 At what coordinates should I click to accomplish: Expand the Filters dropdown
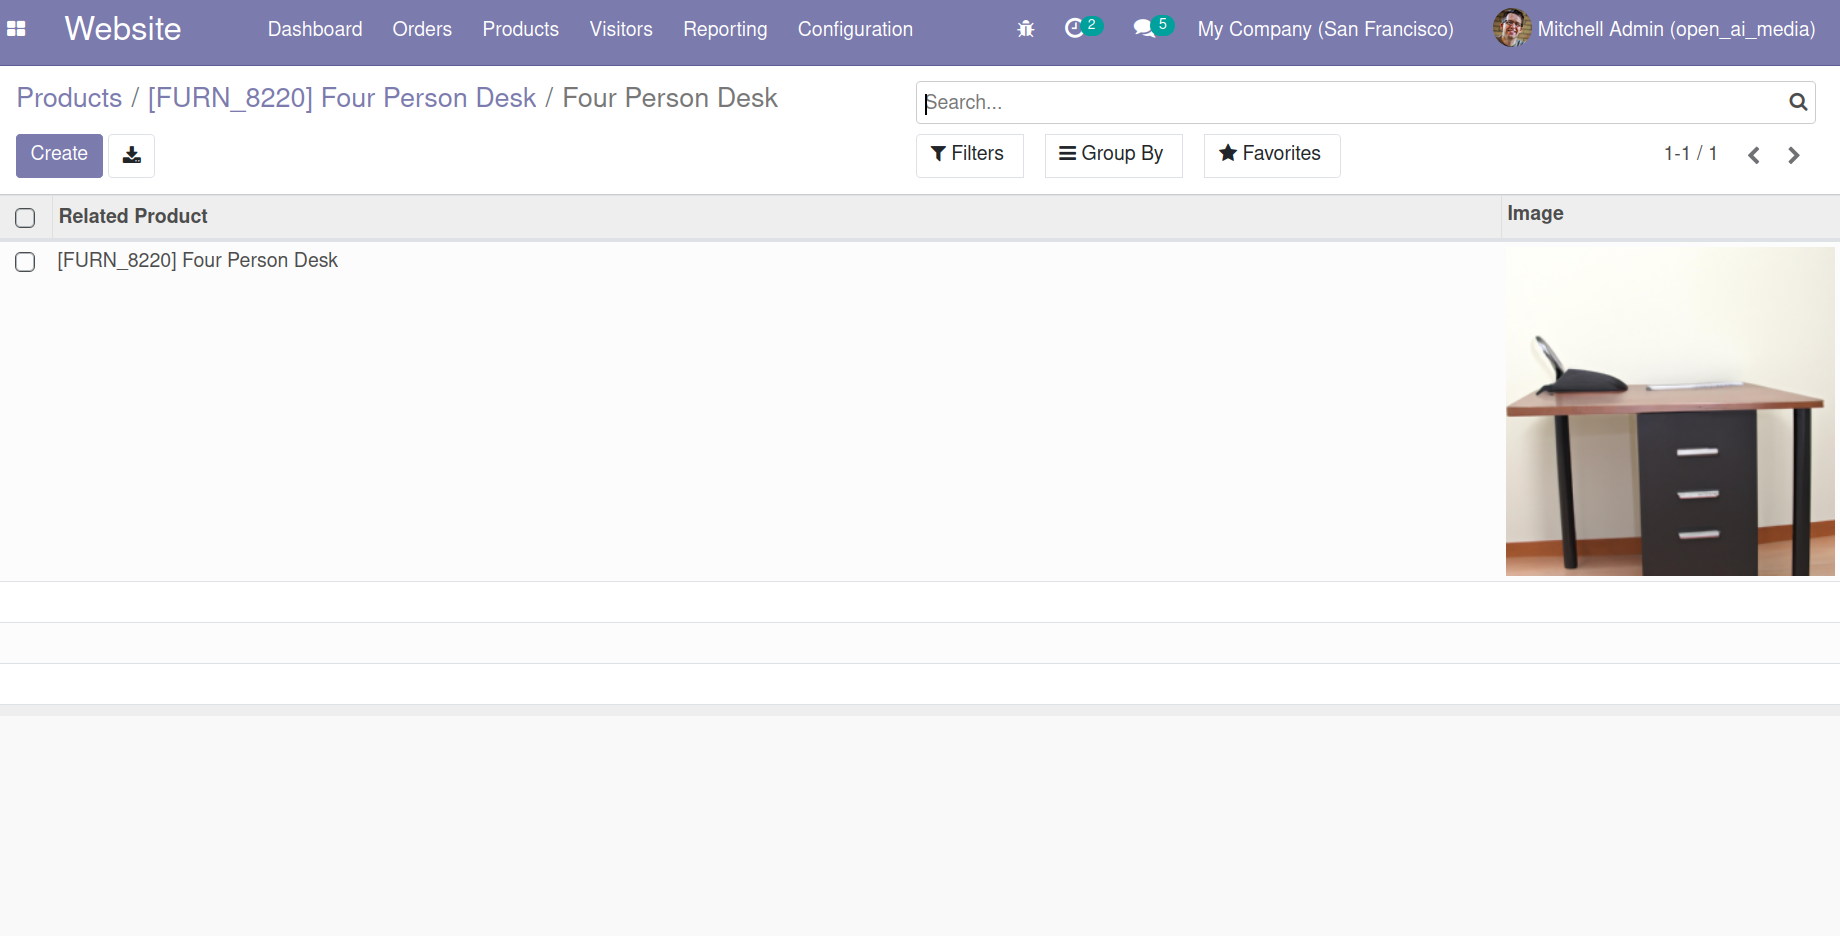pyautogui.click(x=969, y=155)
